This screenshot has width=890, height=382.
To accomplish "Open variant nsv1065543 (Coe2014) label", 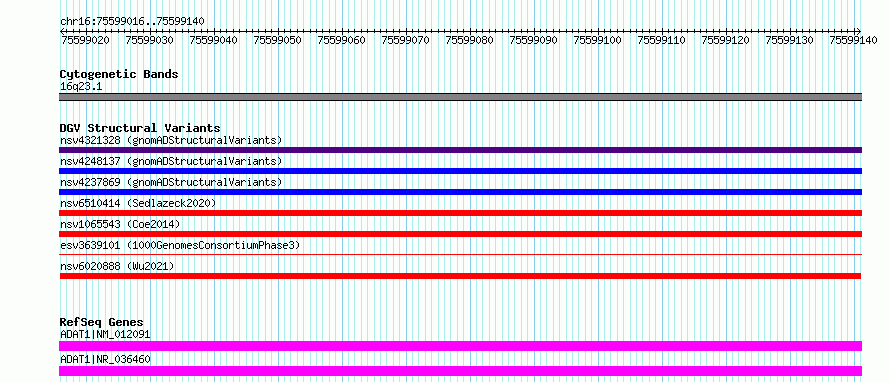I will point(120,224).
